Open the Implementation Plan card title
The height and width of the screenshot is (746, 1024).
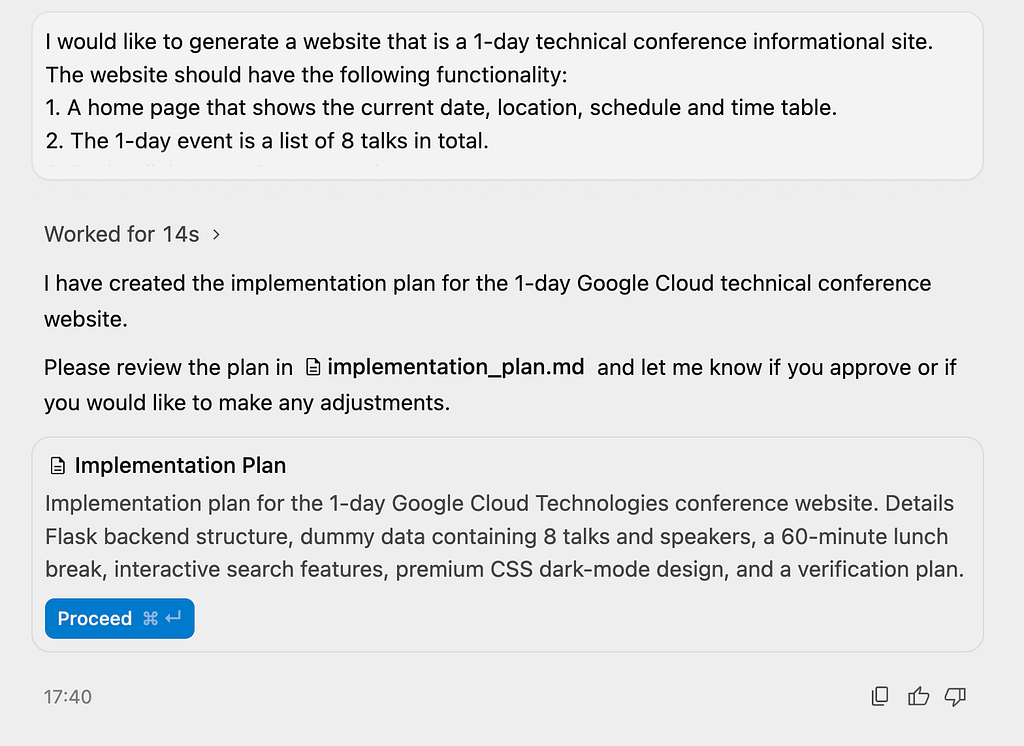[180, 465]
